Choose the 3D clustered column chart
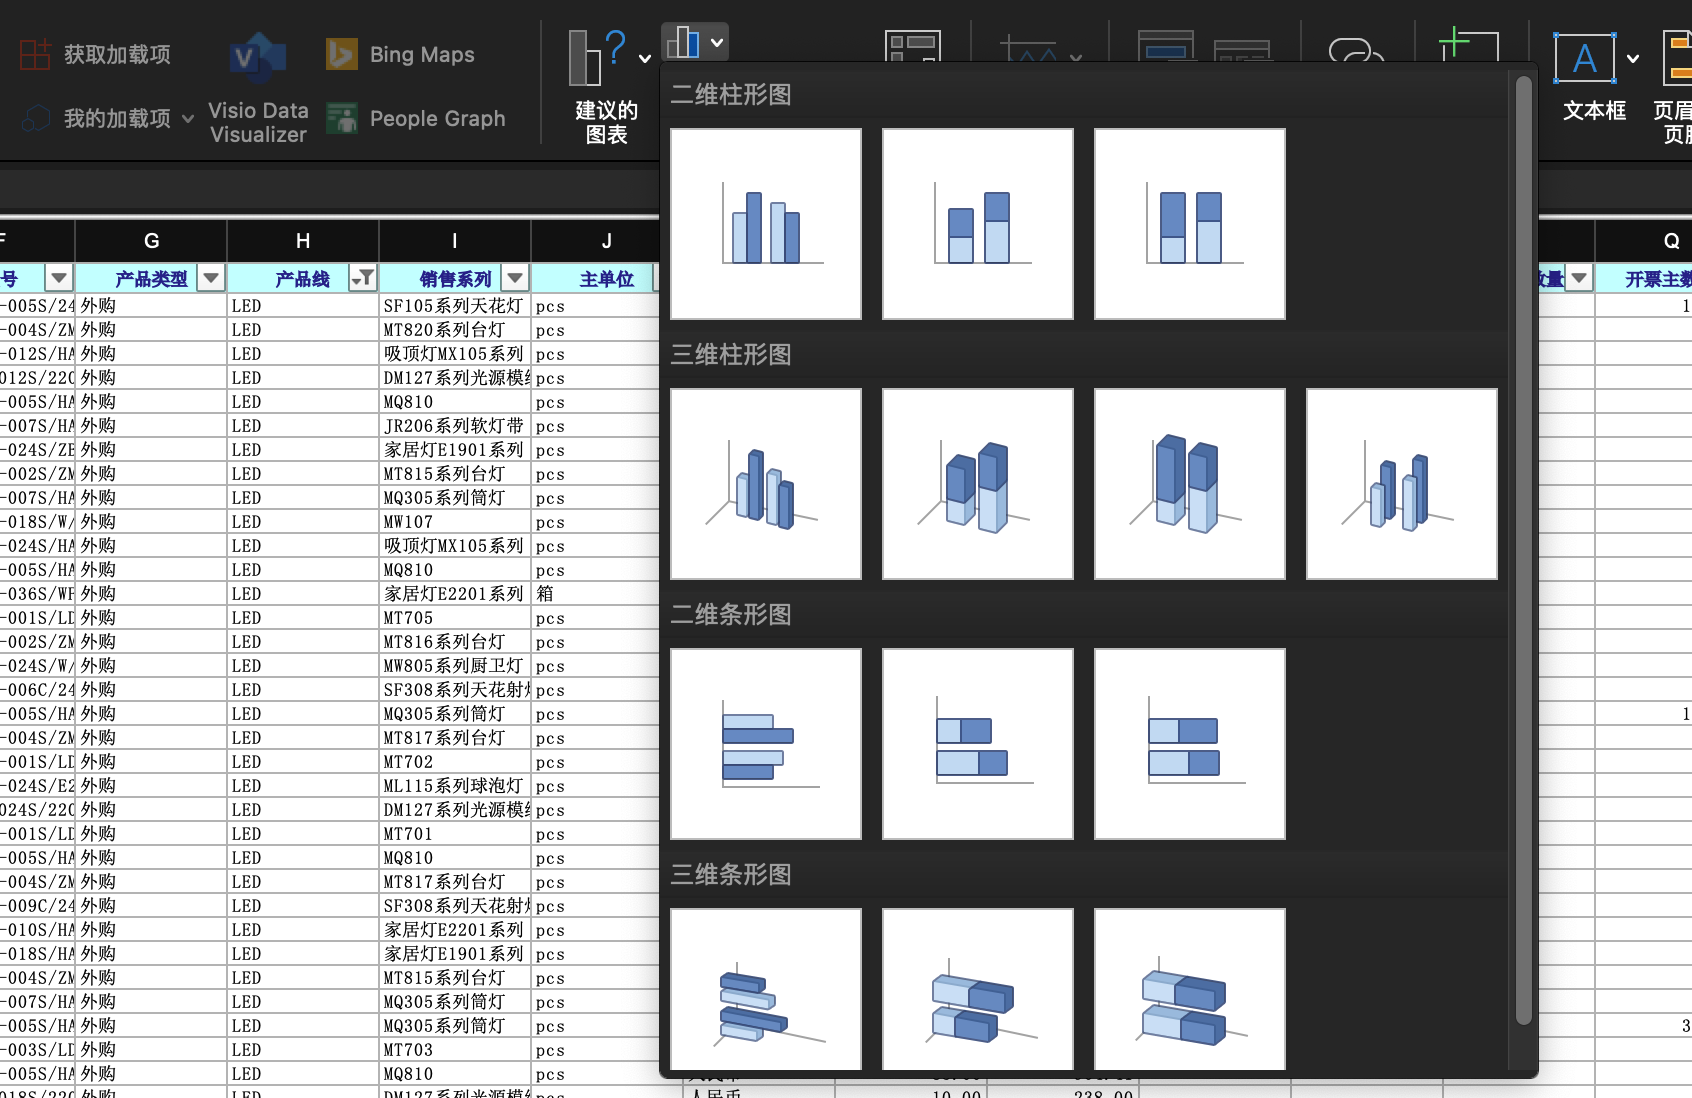This screenshot has width=1692, height=1098. pos(766,484)
